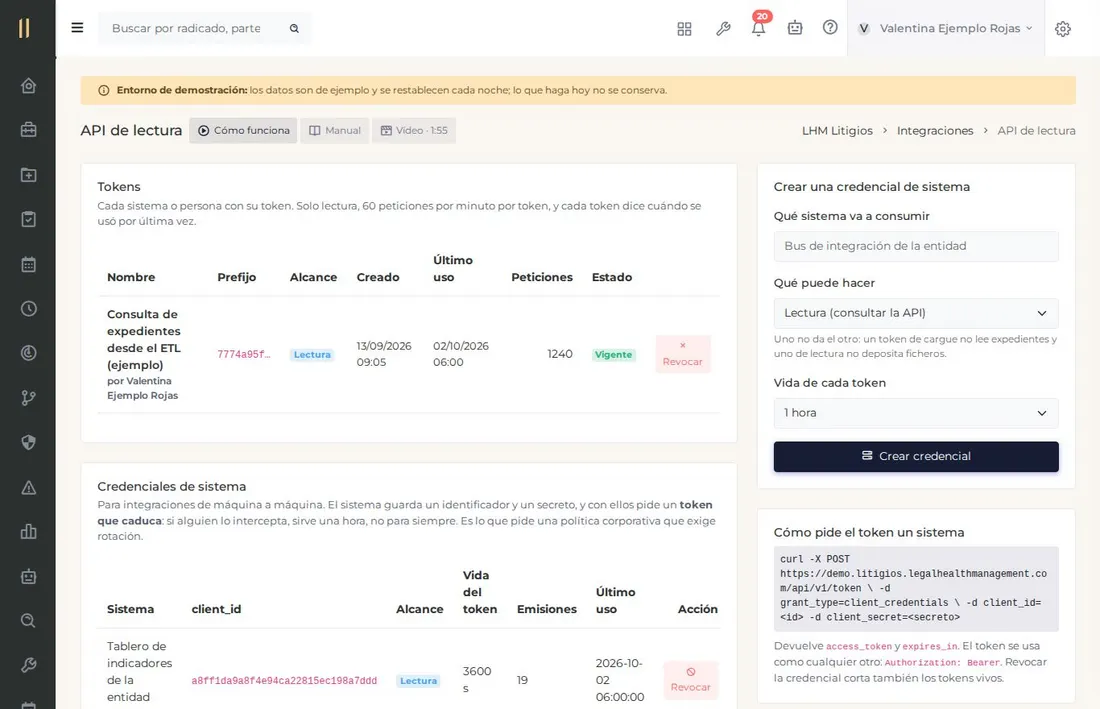Open the git branch icon in sidebar
This screenshot has height=709, width=1100.
pyautogui.click(x=28, y=398)
